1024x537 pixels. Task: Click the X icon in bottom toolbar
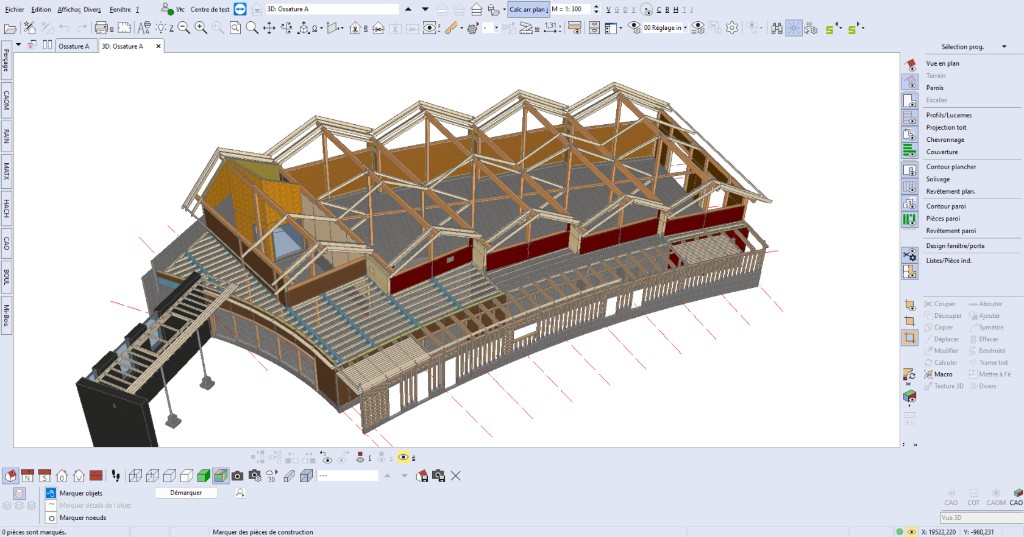point(456,476)
